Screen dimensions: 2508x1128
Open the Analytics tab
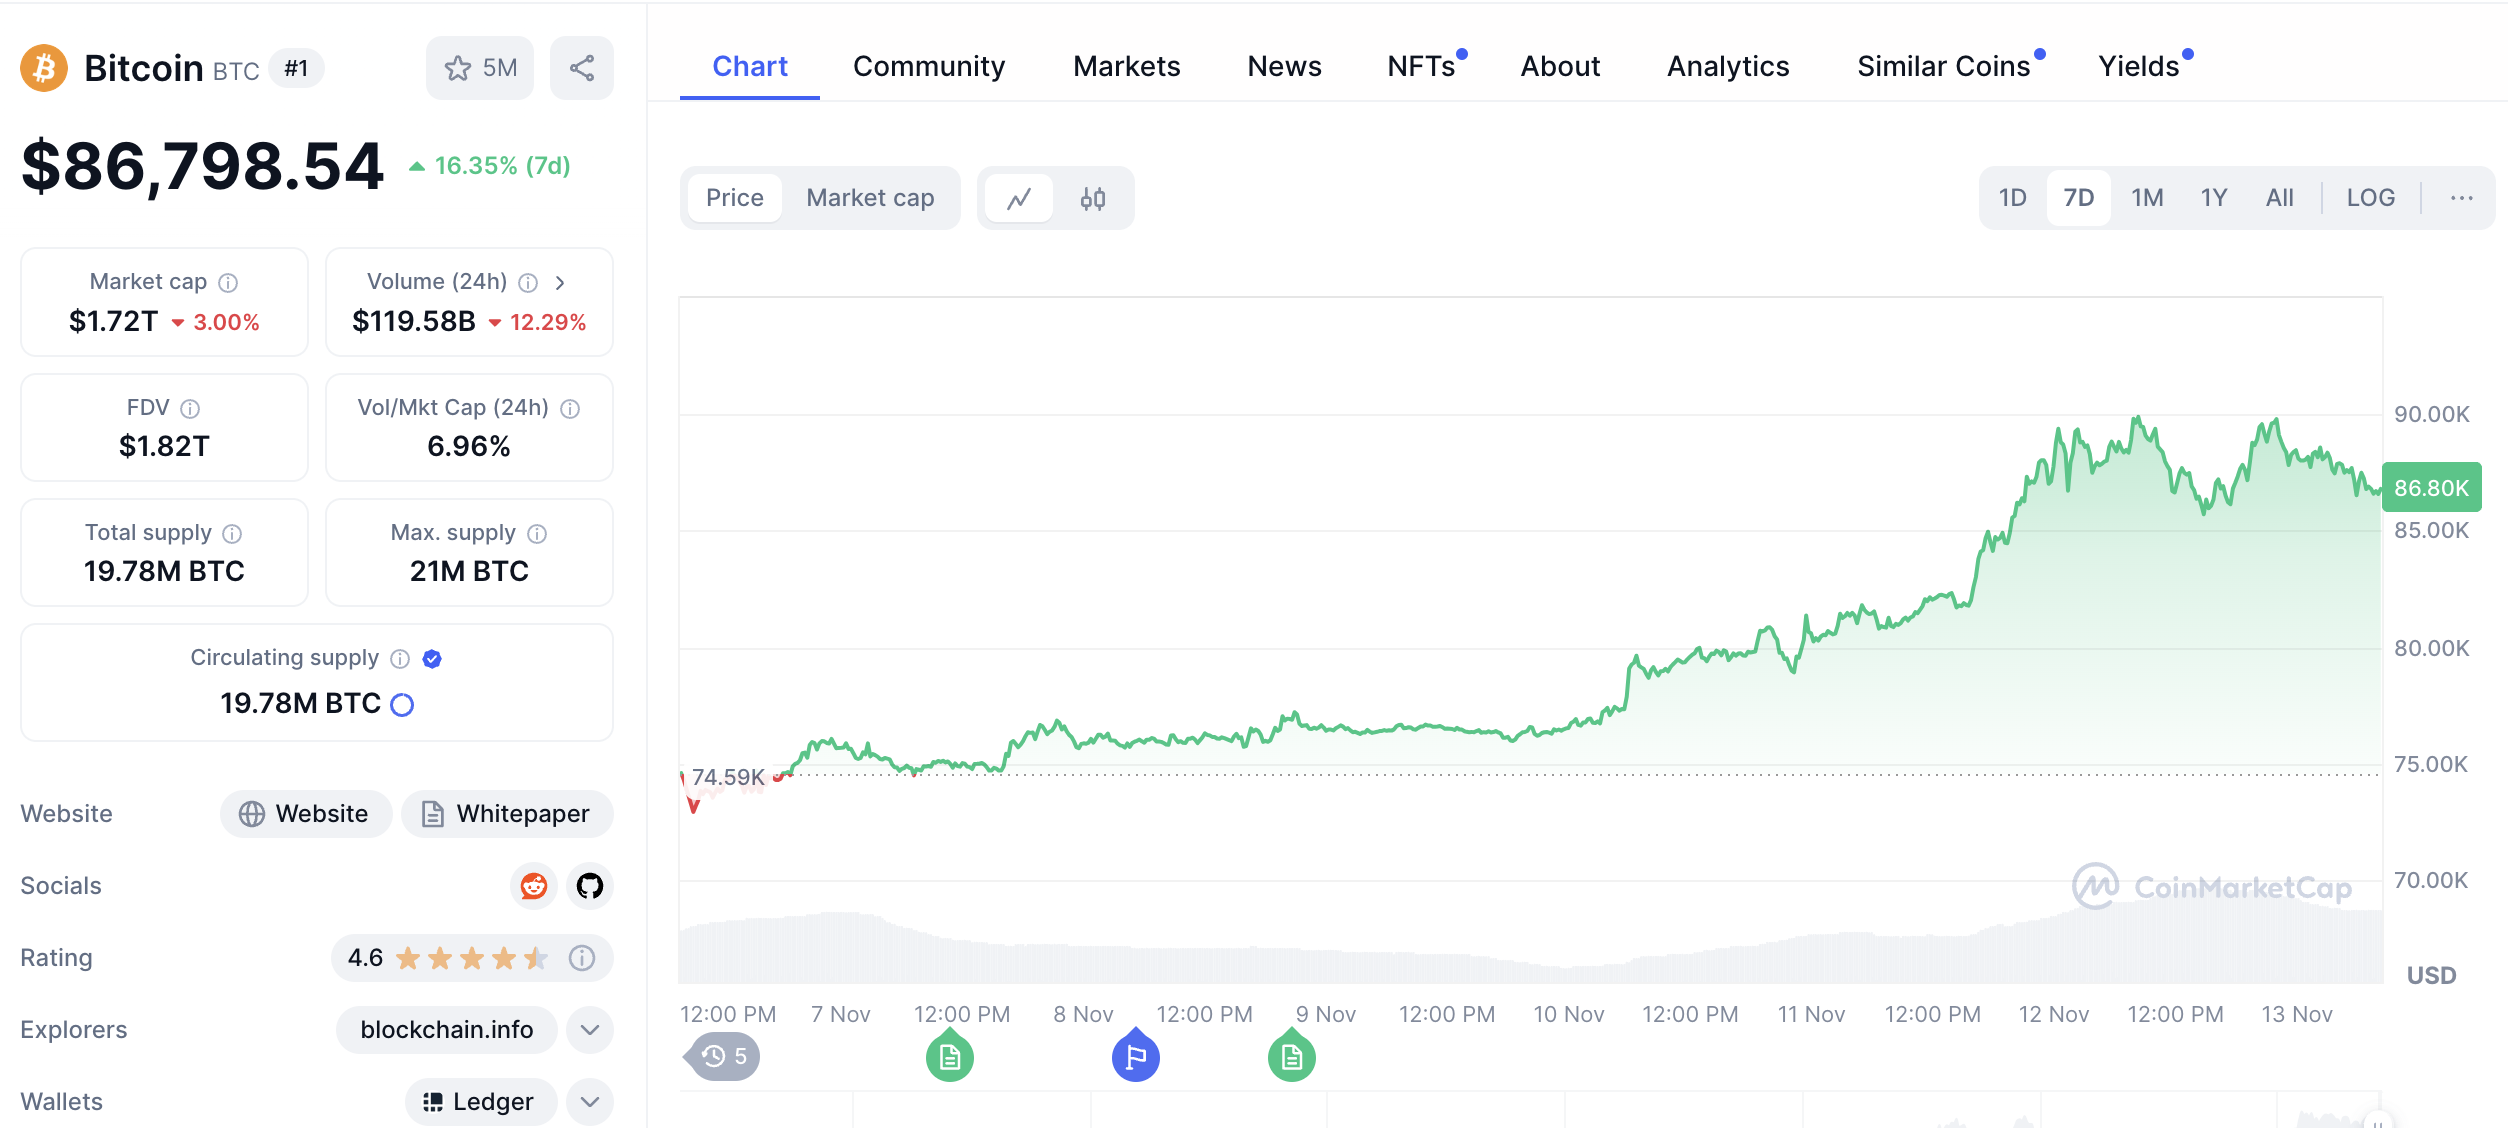[1728, 66]
